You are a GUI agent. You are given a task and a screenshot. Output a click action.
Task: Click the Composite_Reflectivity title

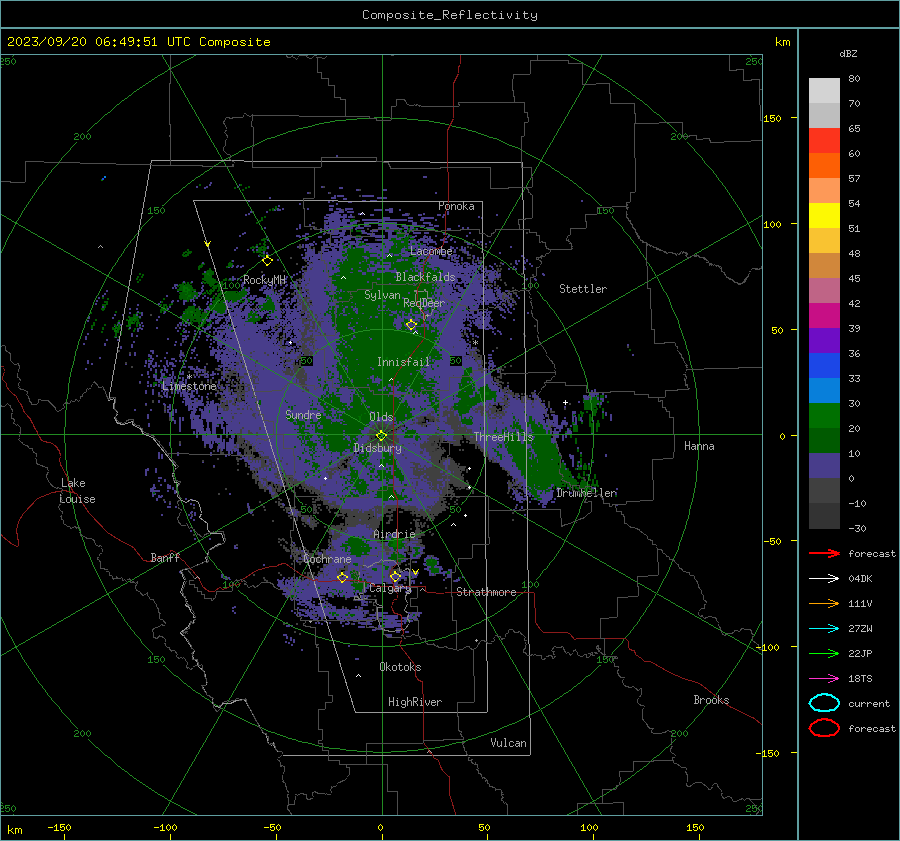coord(450,15)
